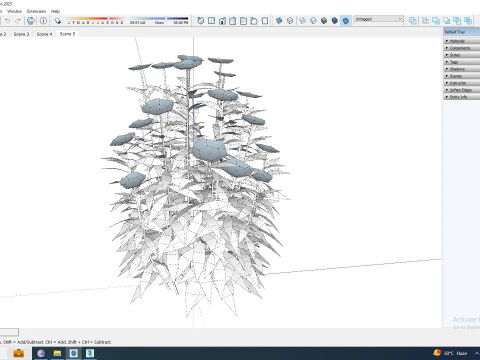Viewport: 480px width, 360px height.
Task: Click the Outer Shell solid tool
Action: click(x=413, y=21)
